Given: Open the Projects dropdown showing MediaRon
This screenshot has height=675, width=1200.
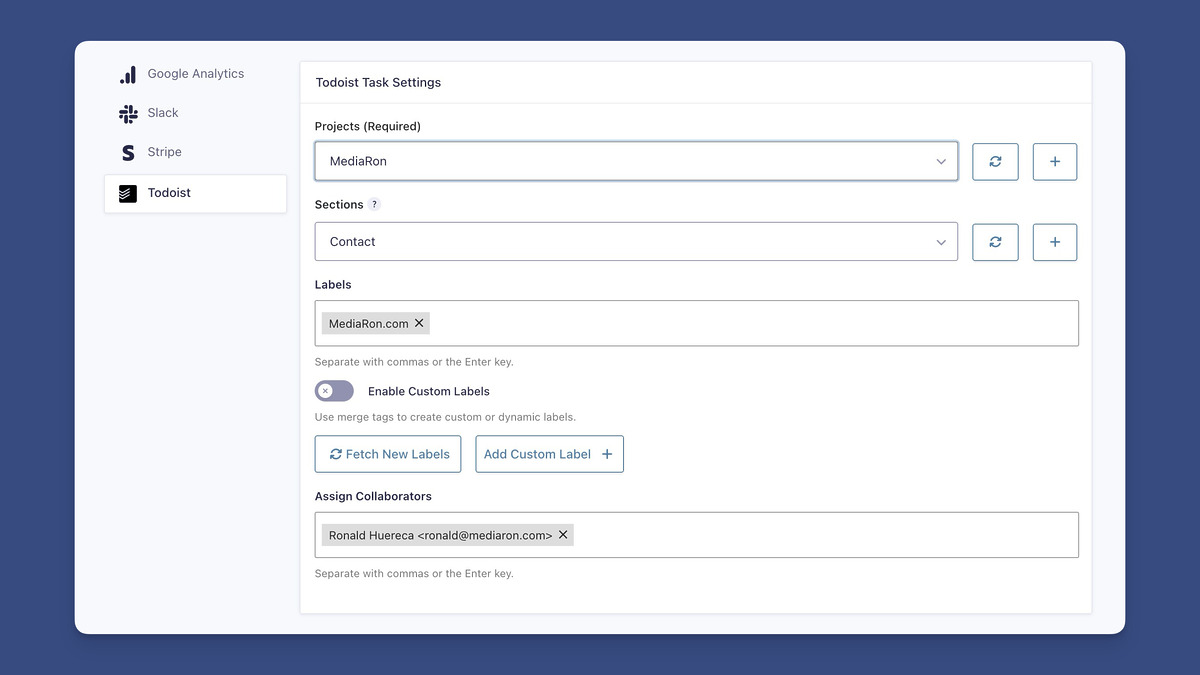Looking at the screenshot, I should click(636, 161).
